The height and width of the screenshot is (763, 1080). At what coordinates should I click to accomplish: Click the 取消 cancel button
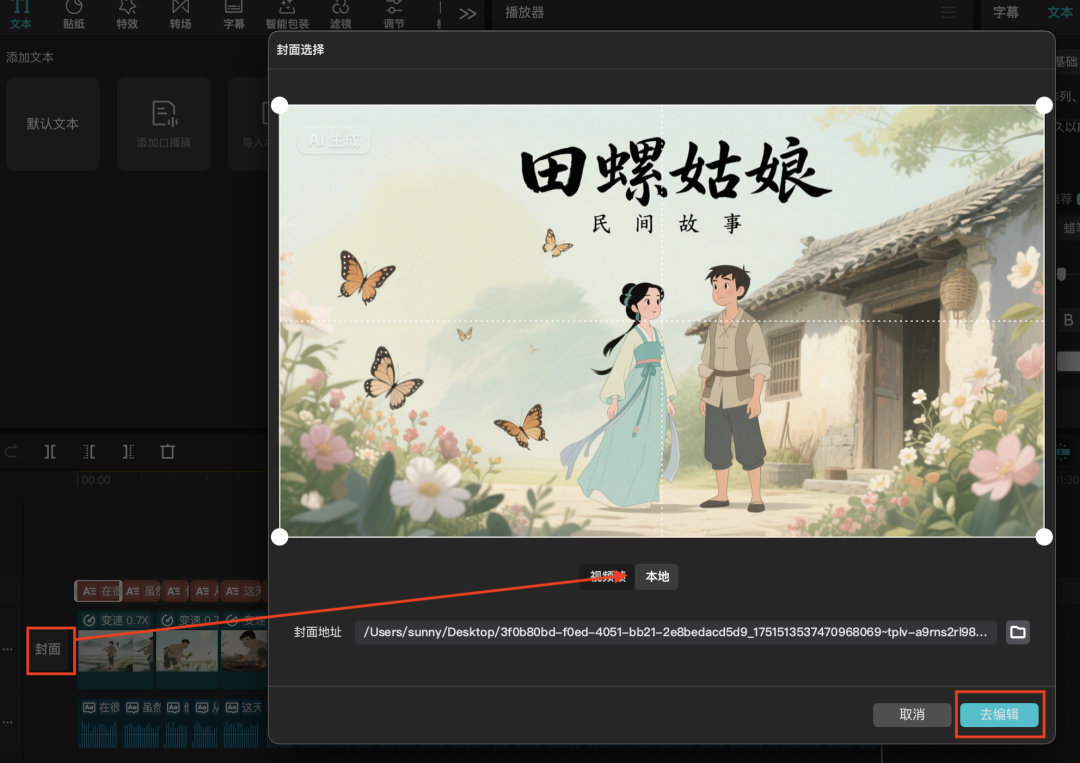tap(912, 715)
